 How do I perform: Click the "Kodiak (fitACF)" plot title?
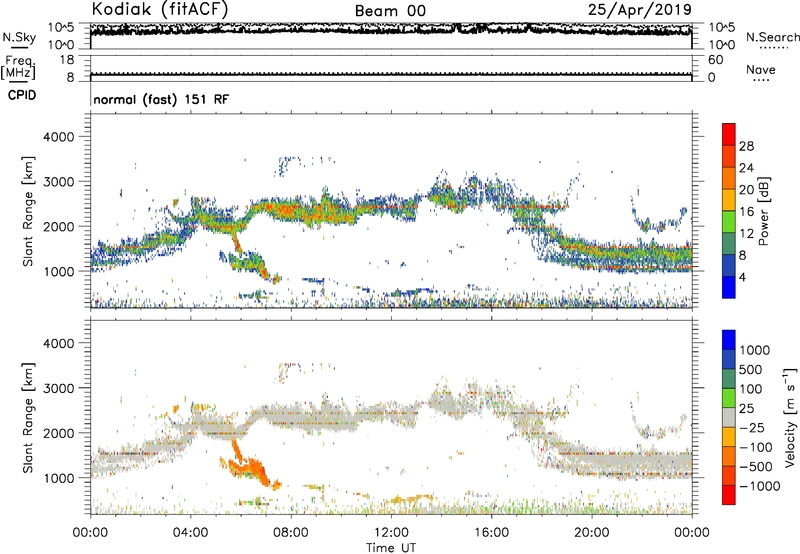point(160,10)
